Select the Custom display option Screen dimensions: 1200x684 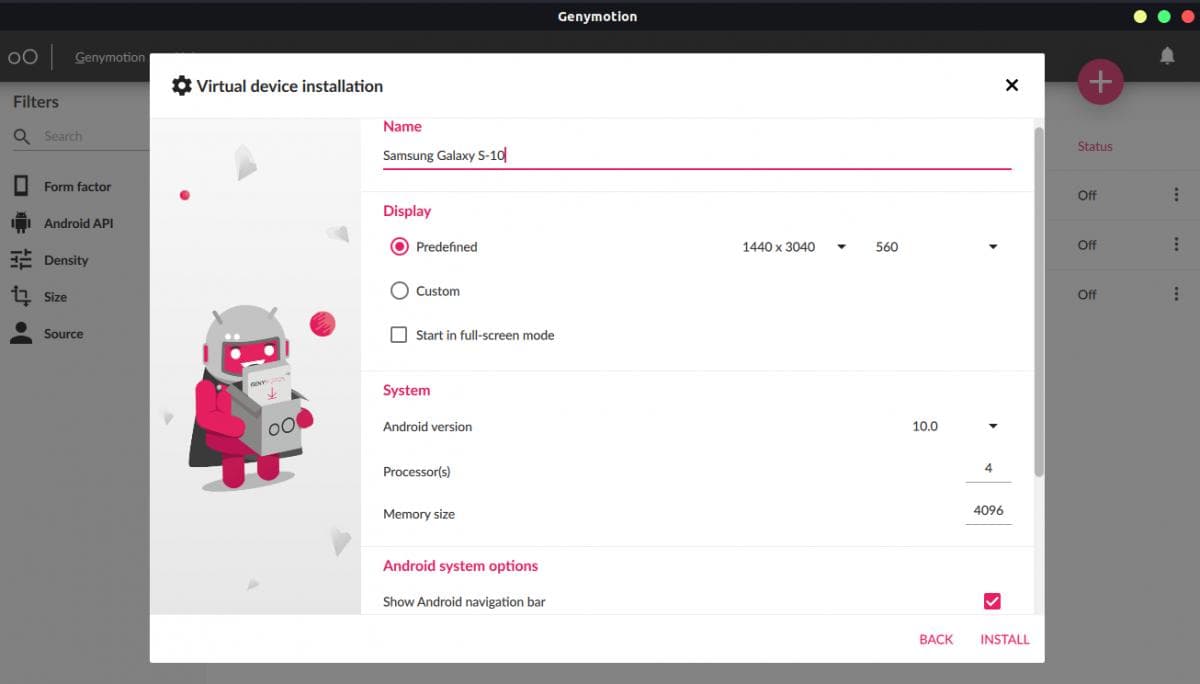point(400,291)
